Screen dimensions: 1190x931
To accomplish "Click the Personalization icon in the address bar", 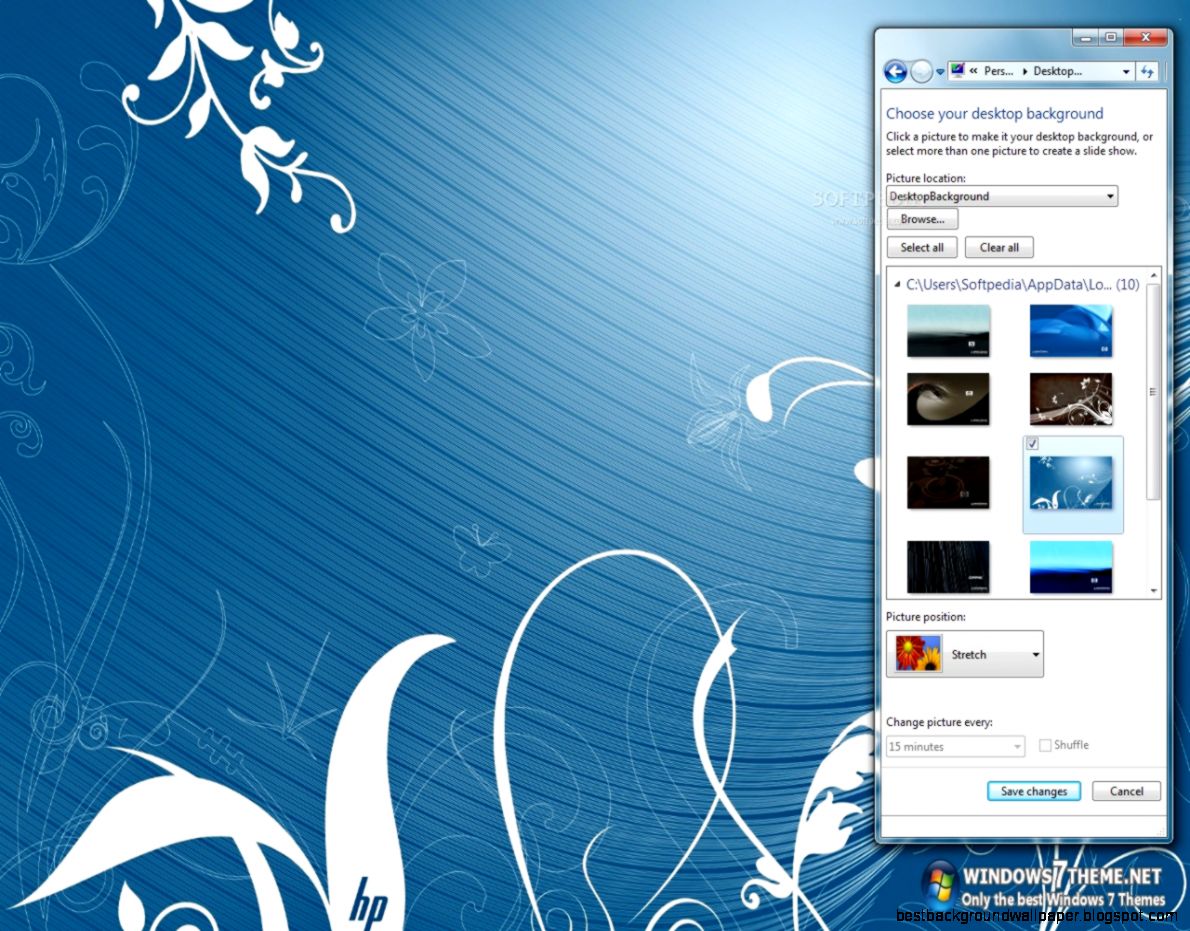I will 957,70.
